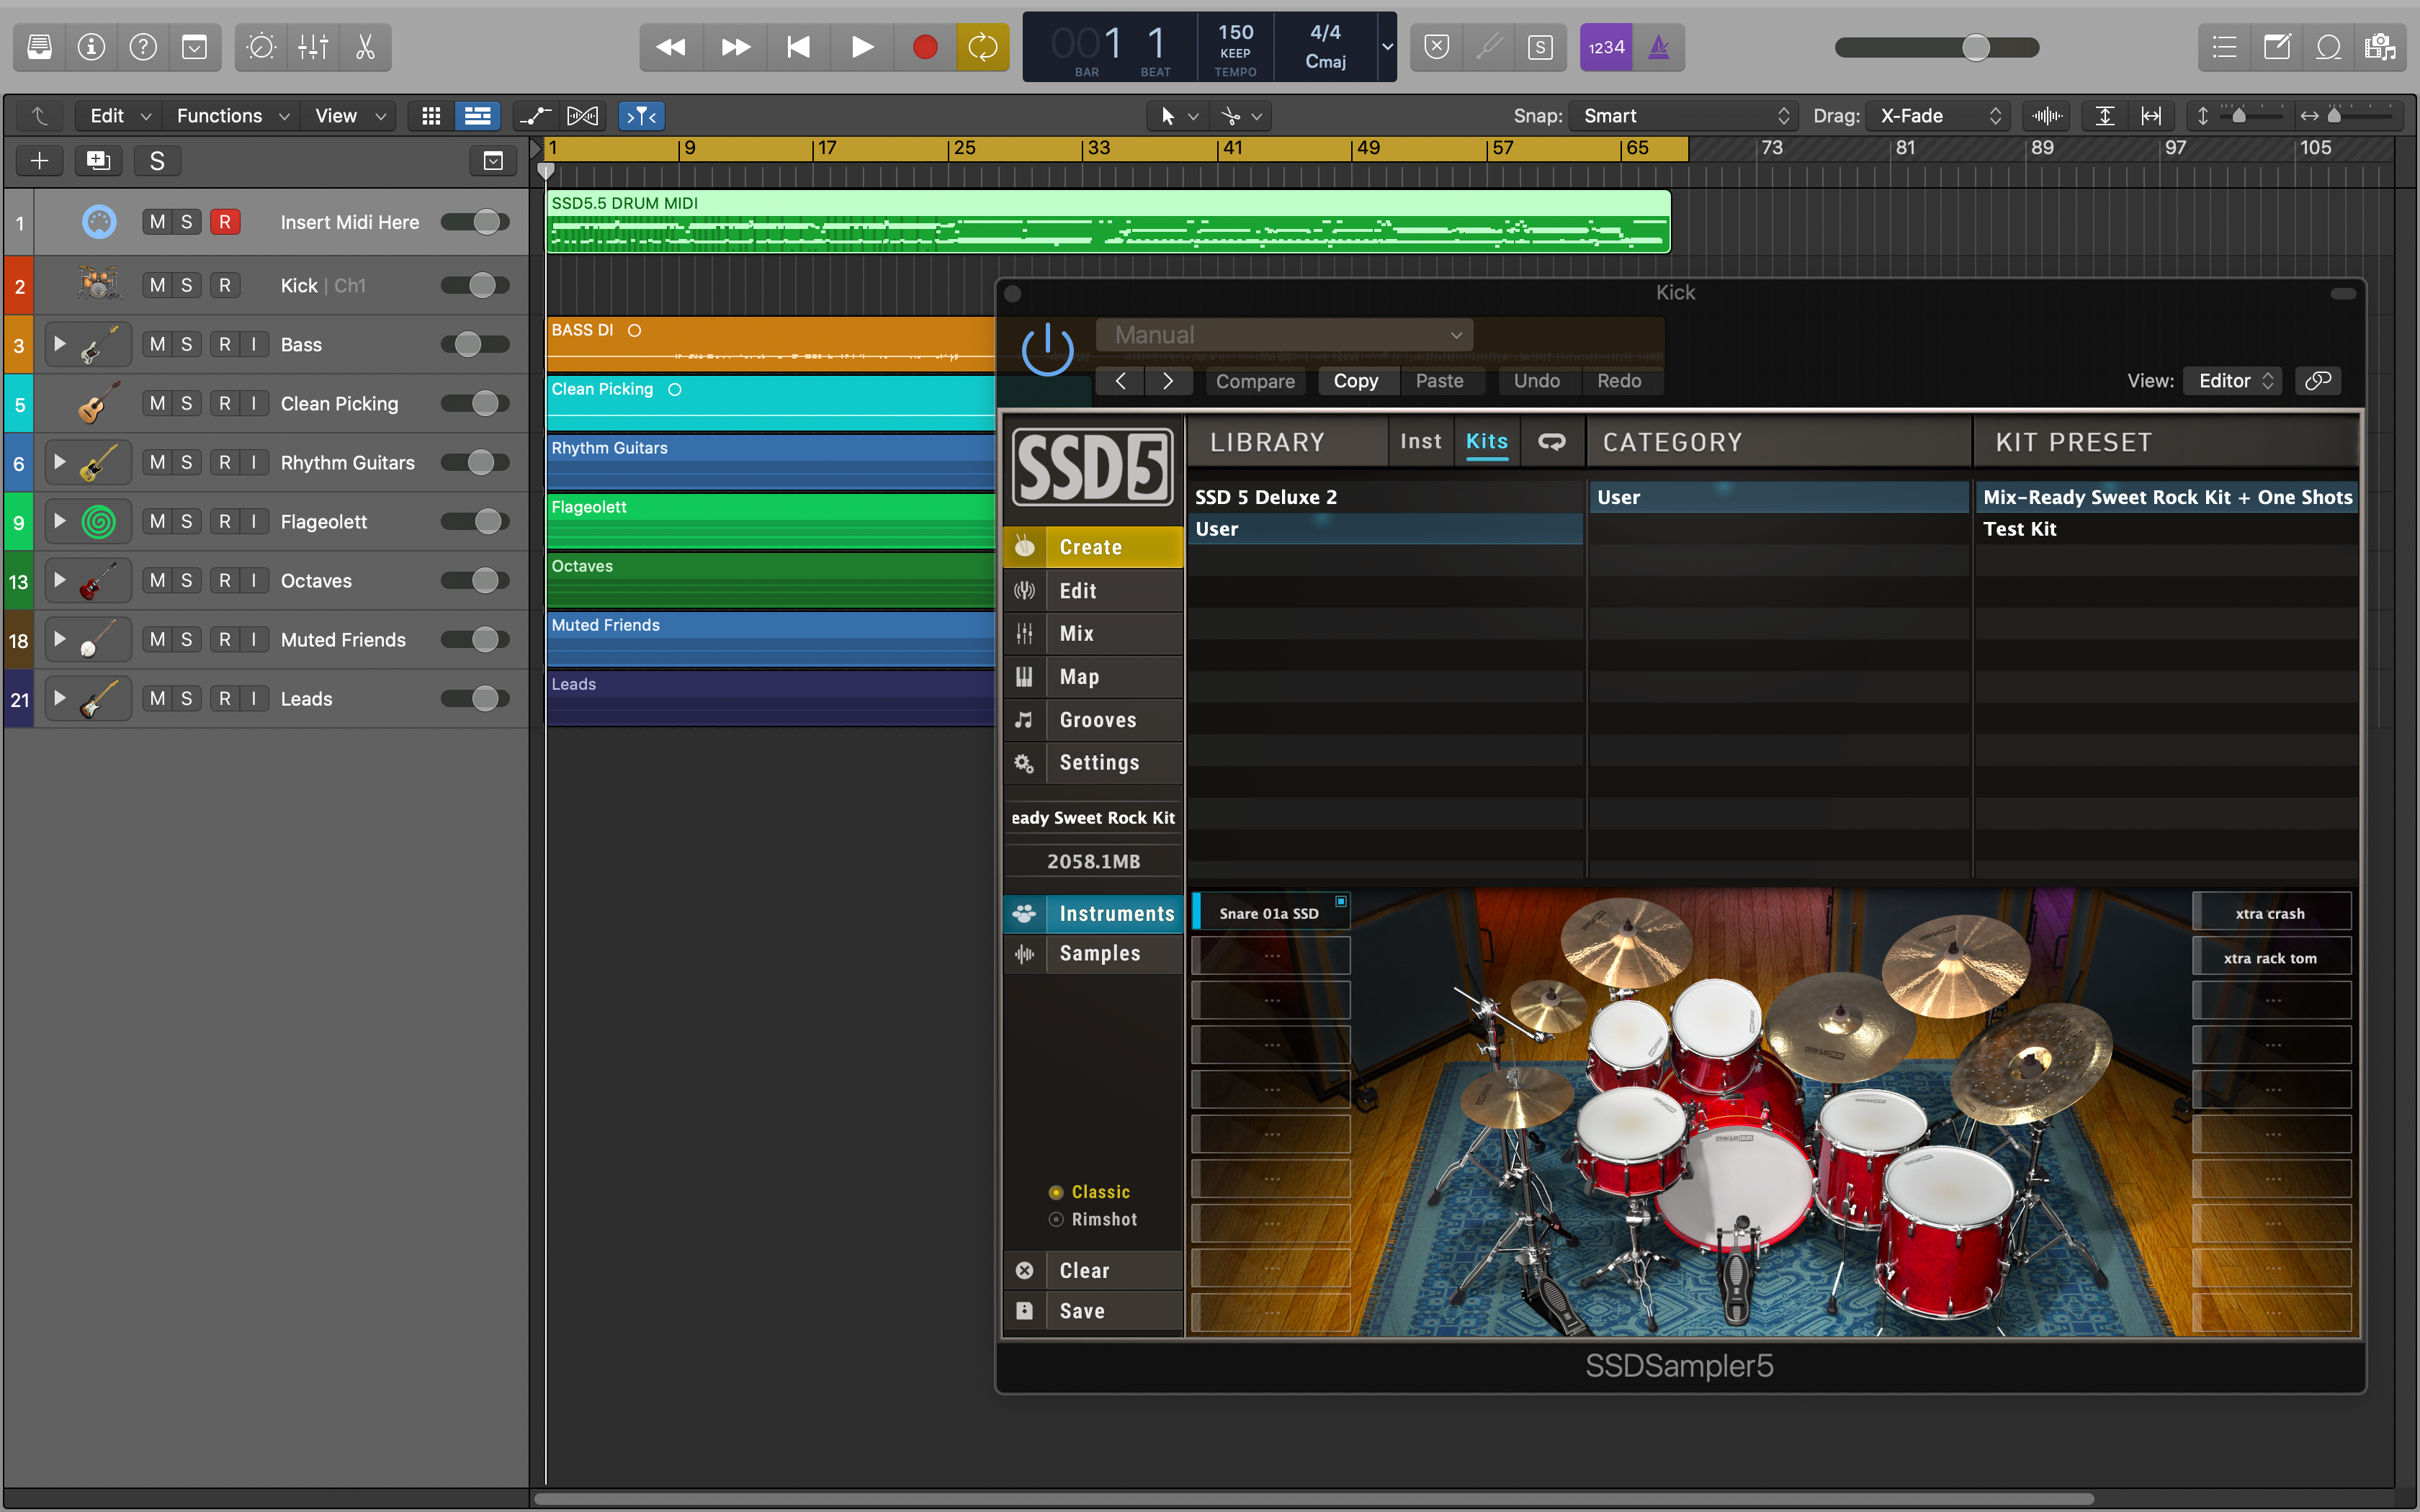Toggle the metronome click icon
This screenshot has height=1512, width=2420.
tap(1658, 47)
